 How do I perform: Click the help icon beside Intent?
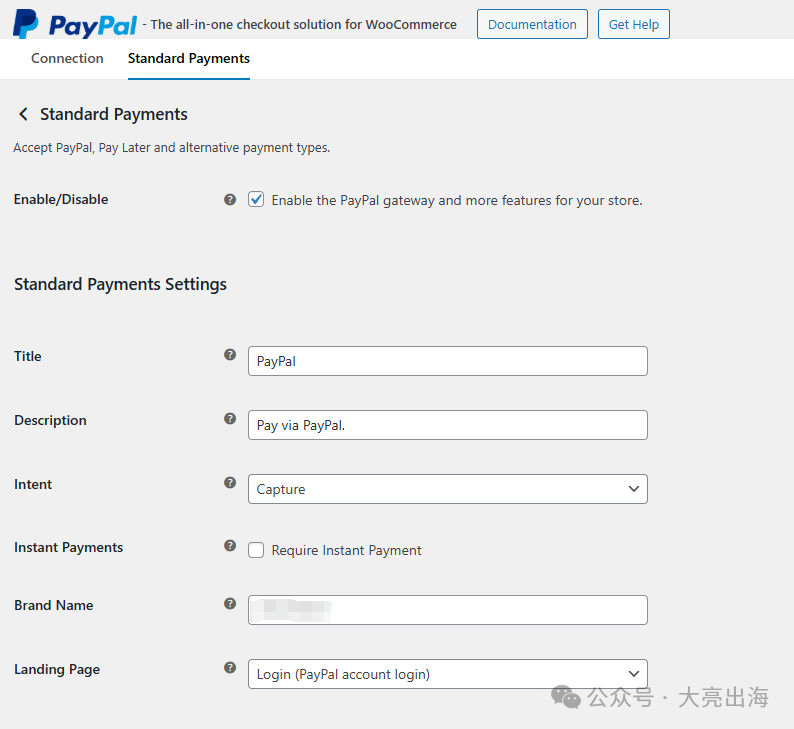tap(230, 482)
